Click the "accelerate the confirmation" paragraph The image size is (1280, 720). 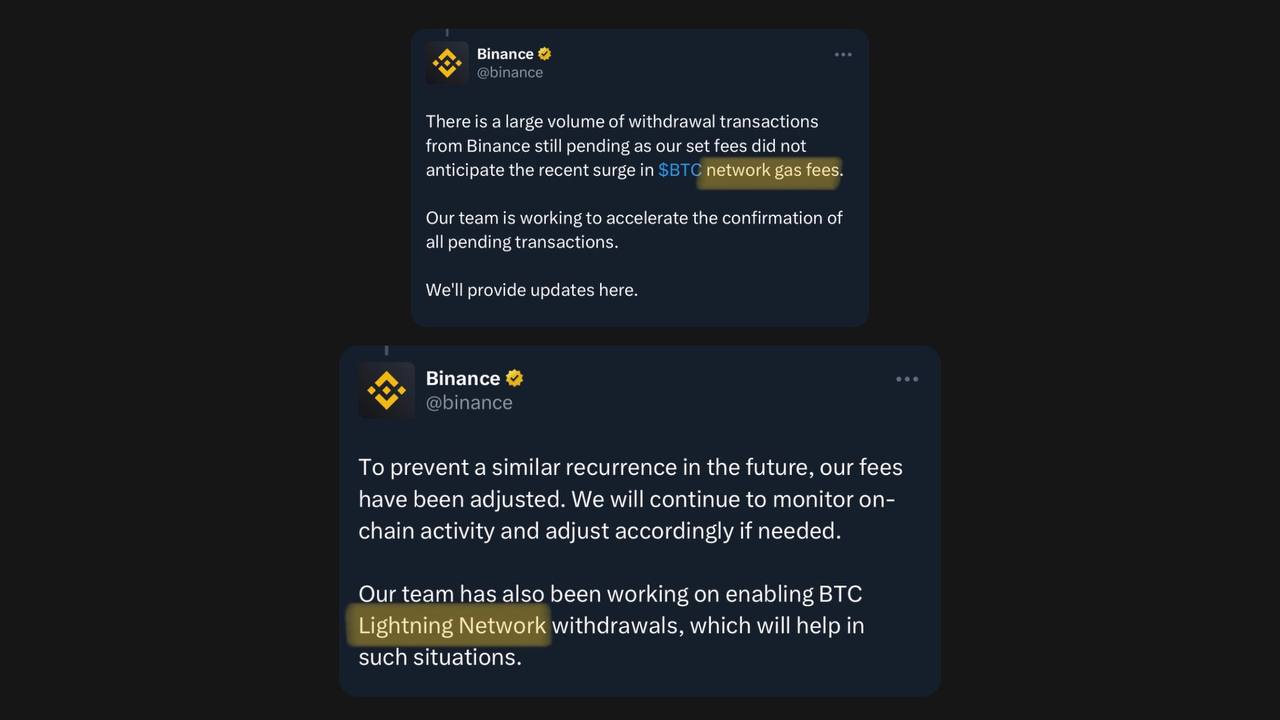pos(633,218)
